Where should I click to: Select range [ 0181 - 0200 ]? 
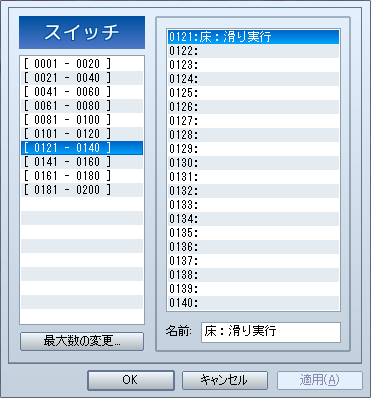pos(82,190)
